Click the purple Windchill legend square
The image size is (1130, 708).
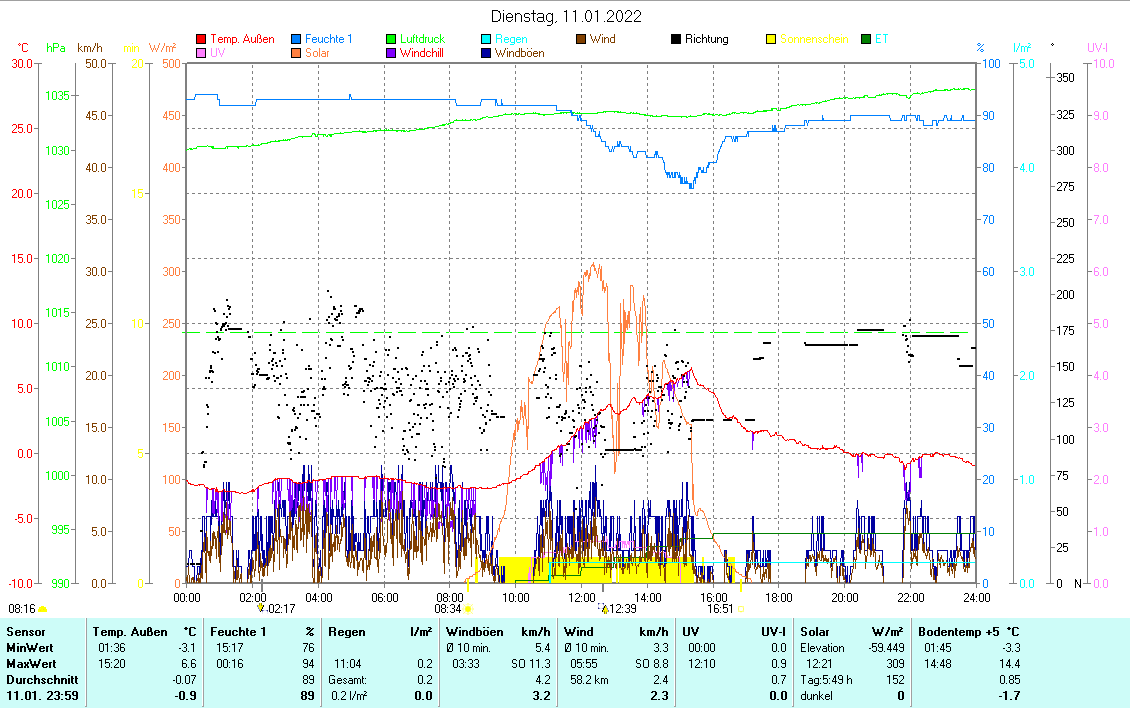(x=392, y=54)
